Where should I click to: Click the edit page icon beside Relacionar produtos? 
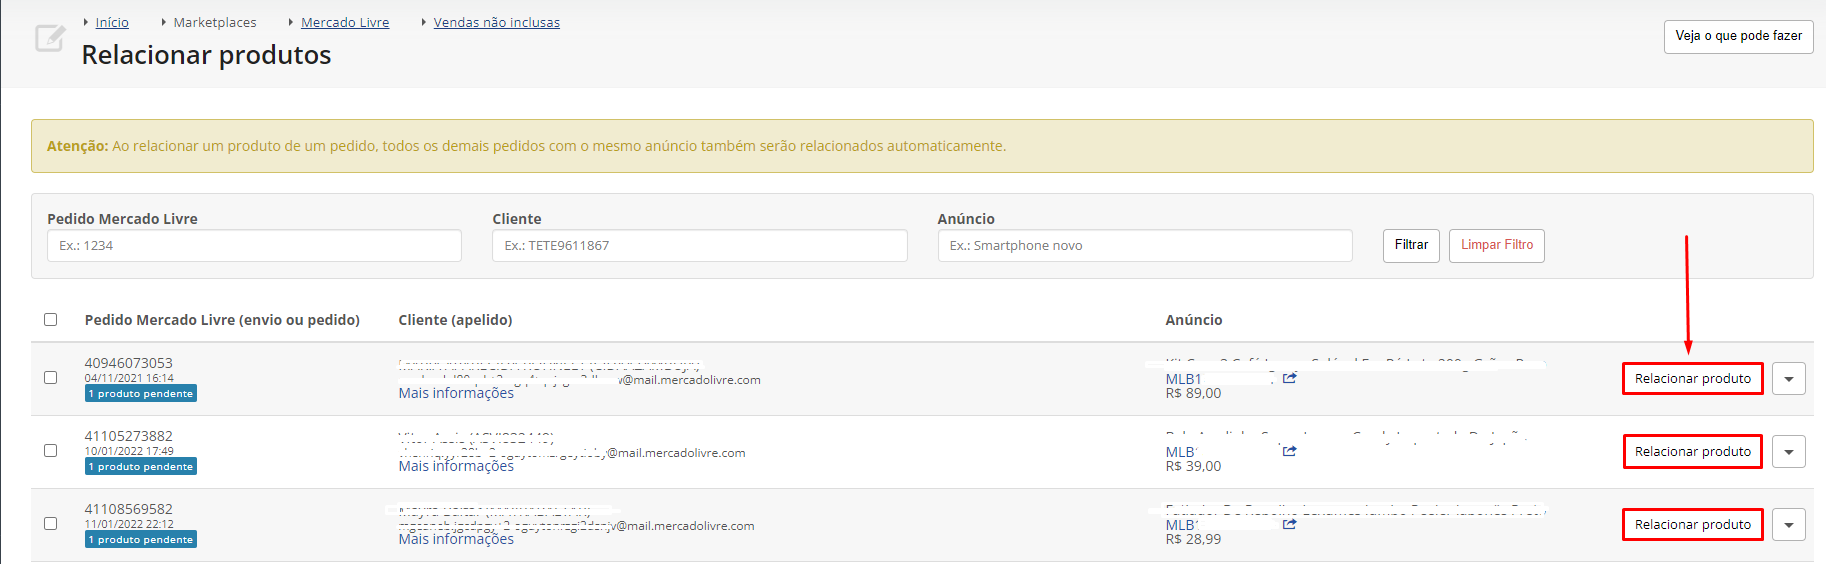(x=50, y=39)
